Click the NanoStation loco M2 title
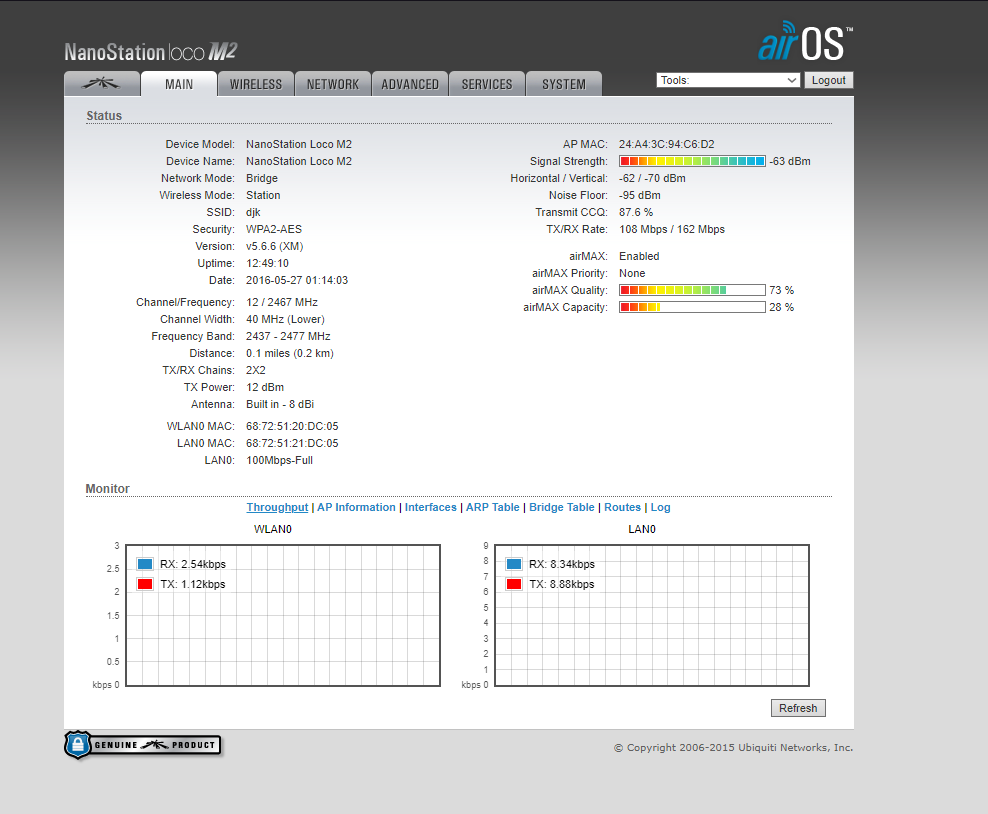 tap(151, 52)
